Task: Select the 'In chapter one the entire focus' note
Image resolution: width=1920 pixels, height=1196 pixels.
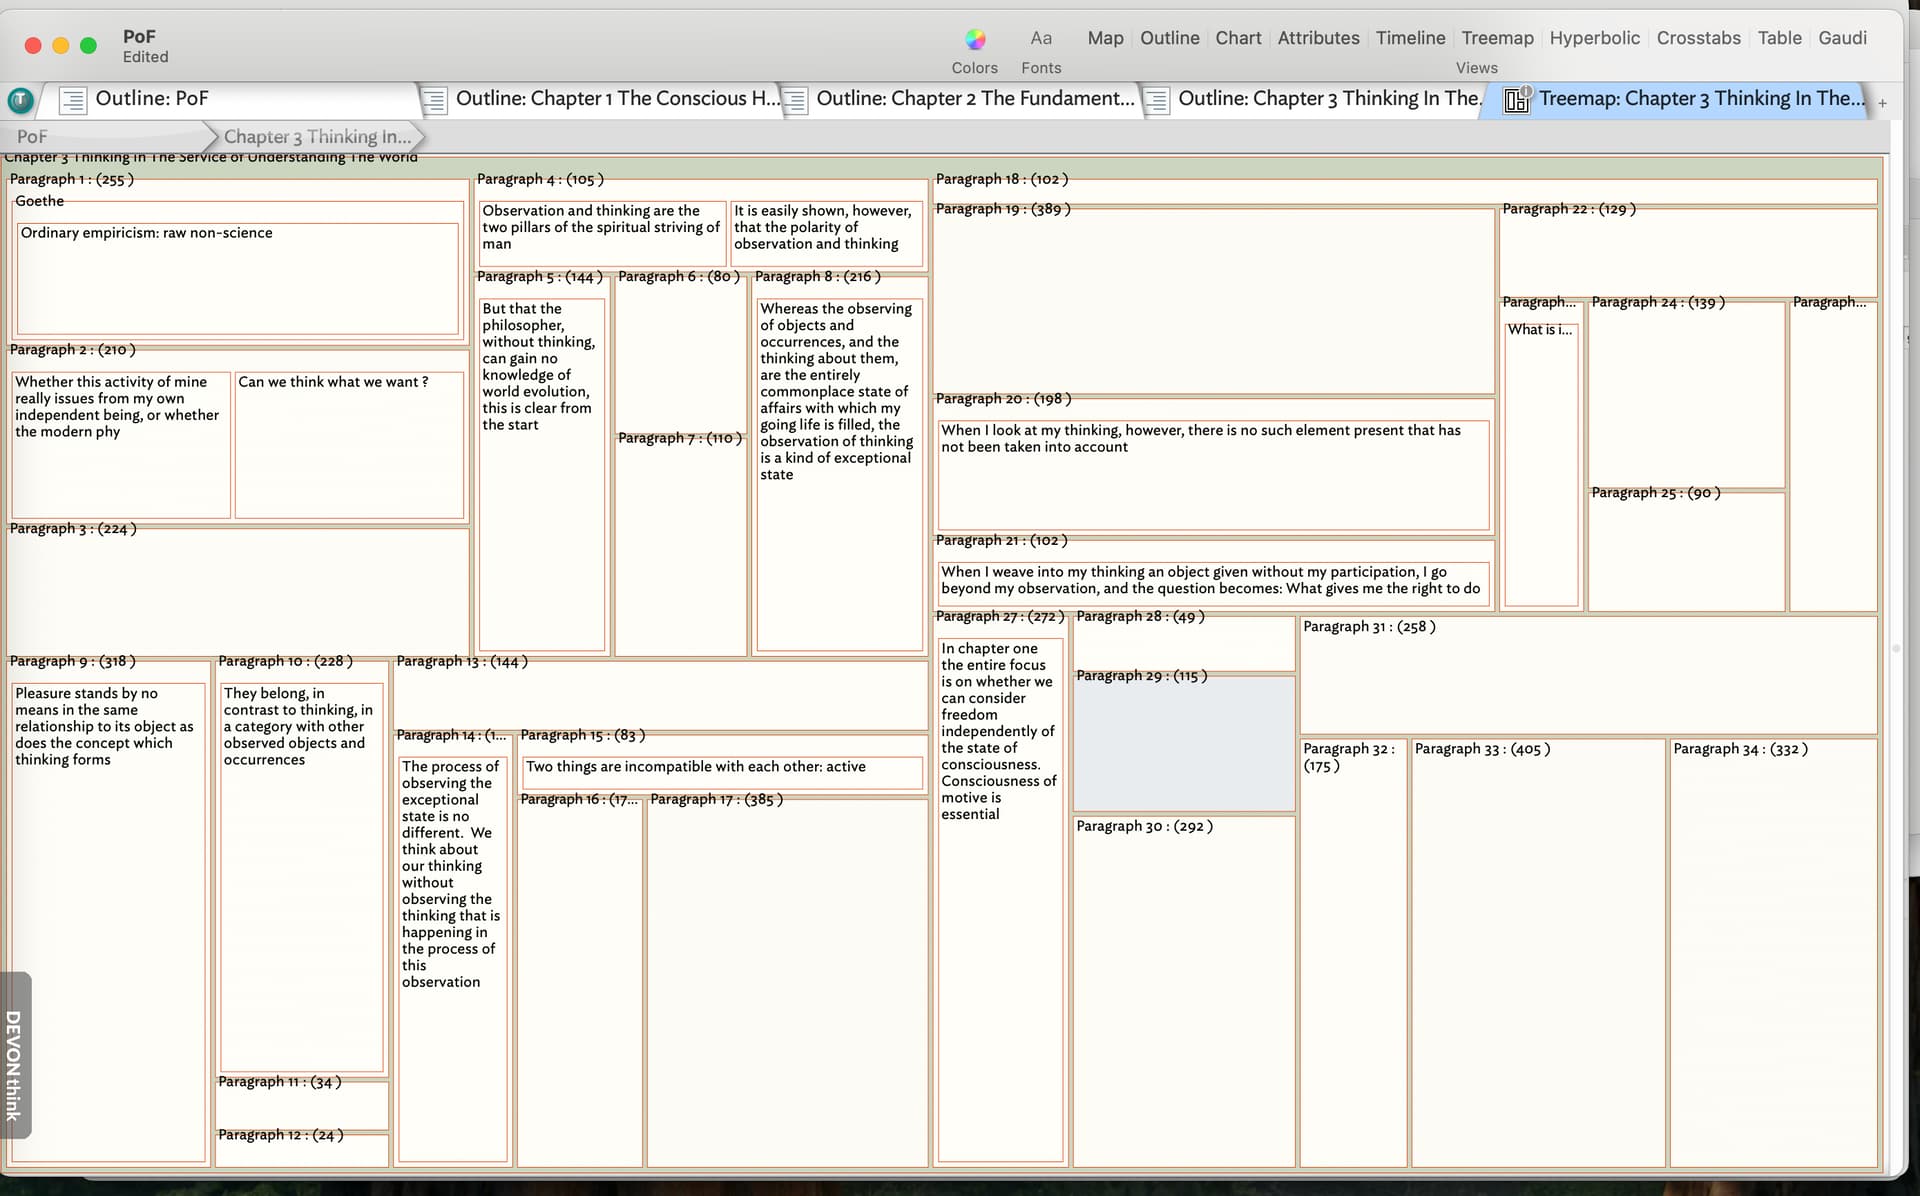Action: tap(1000, 900)
